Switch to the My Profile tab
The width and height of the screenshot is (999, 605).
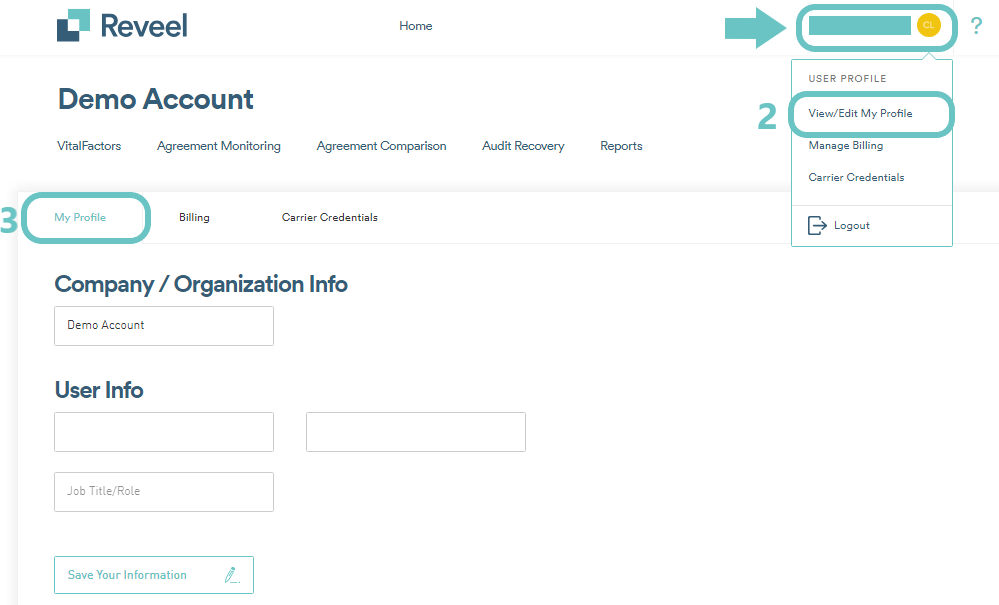point(80,218)
